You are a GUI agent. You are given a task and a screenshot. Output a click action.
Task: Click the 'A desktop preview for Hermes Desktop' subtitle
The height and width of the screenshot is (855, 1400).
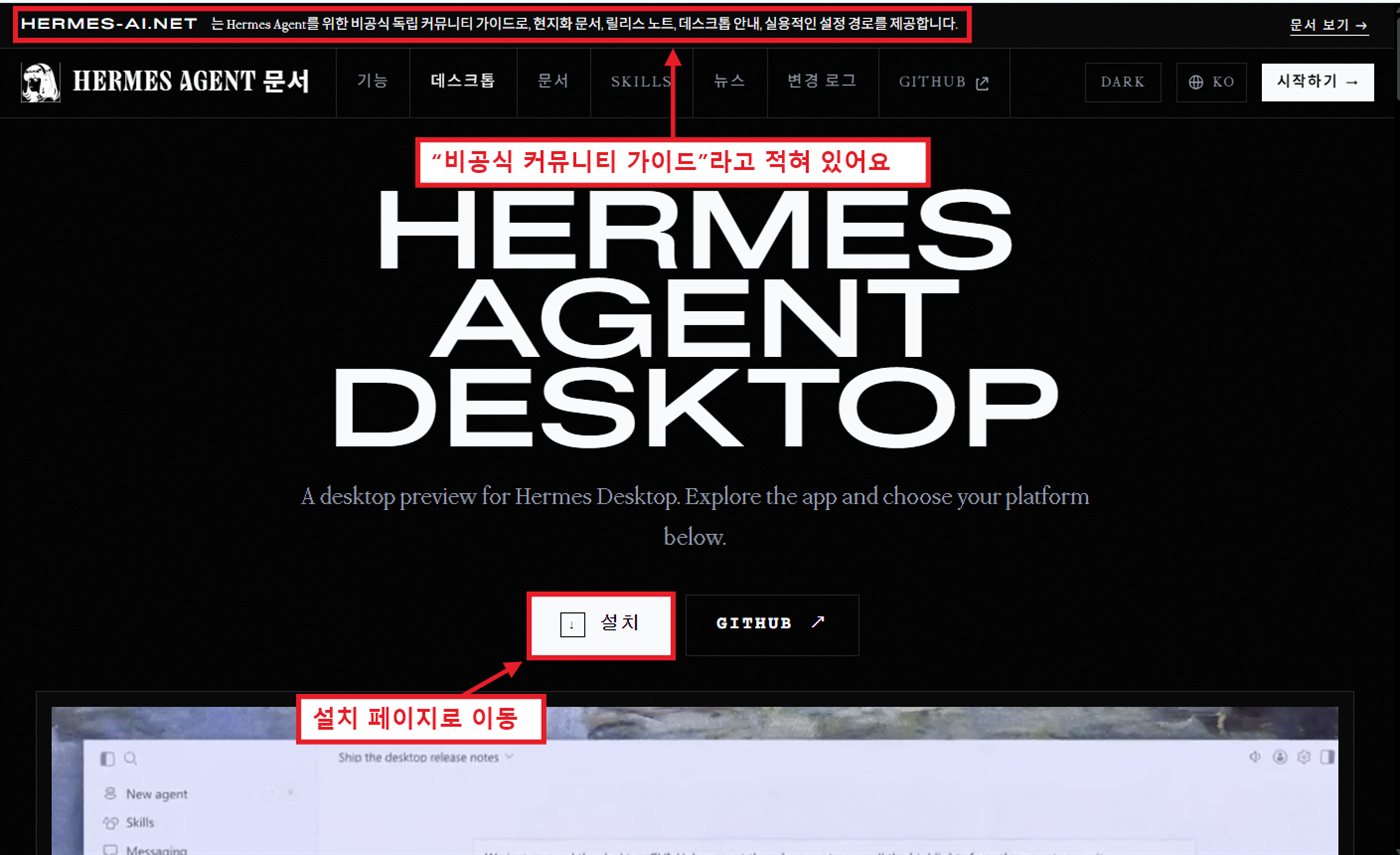pos(695,516)
